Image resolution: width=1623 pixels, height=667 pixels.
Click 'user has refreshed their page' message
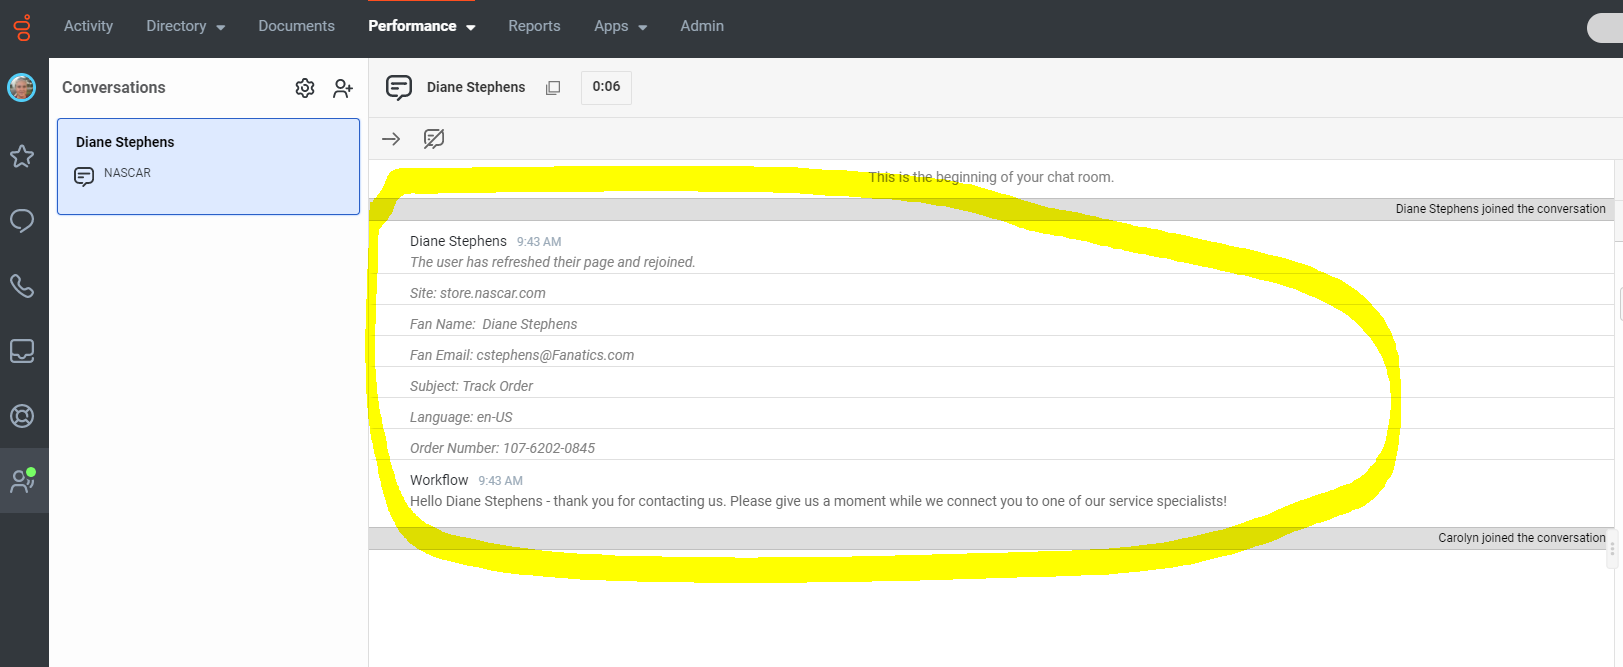pos(552,262)
